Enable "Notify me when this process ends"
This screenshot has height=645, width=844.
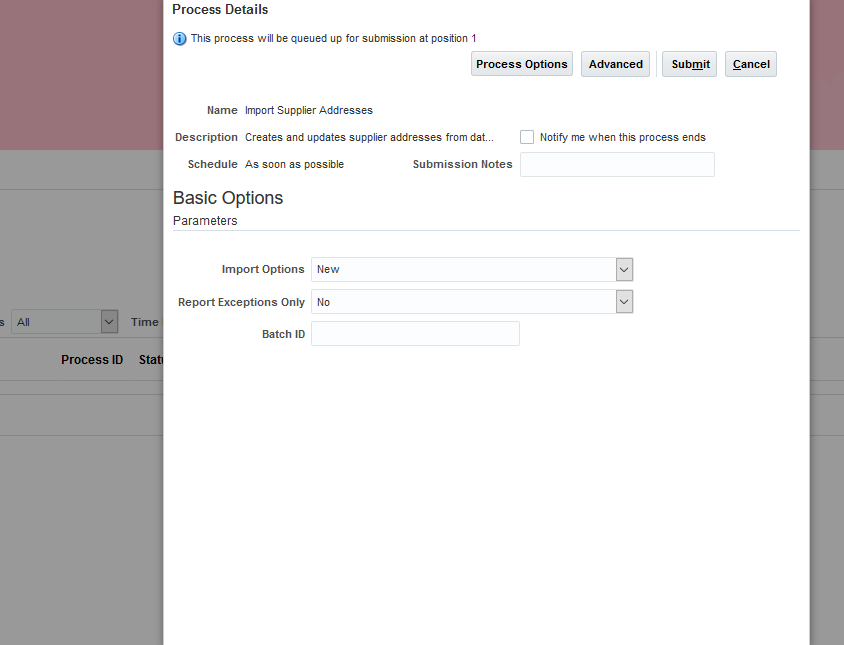(527, 137)
